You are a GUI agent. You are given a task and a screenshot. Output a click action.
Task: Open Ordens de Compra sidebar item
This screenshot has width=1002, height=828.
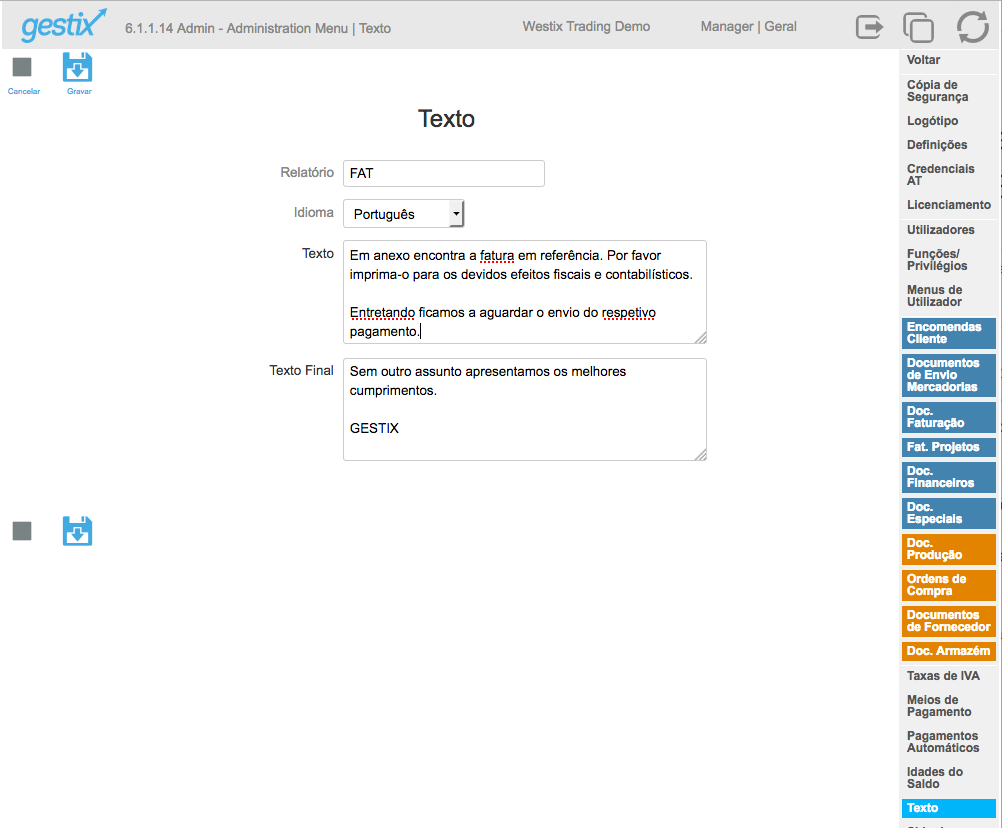[936, 585]
